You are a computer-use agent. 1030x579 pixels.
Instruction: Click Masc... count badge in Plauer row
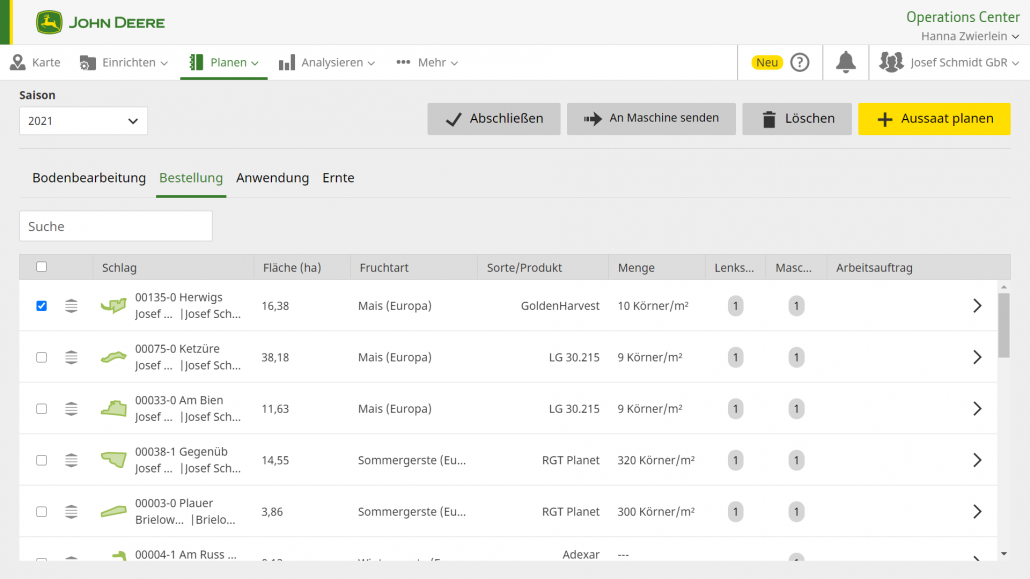pos(796,511)
